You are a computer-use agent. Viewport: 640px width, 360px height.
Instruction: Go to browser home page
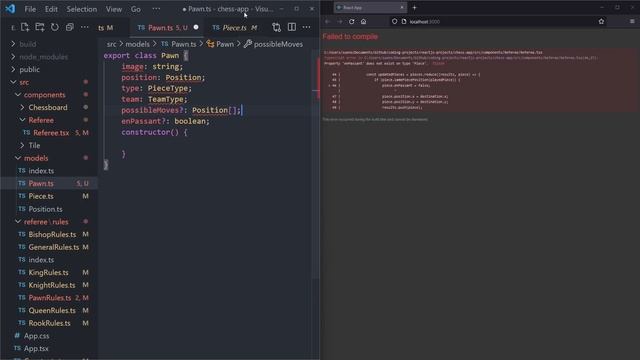point(363,22)
